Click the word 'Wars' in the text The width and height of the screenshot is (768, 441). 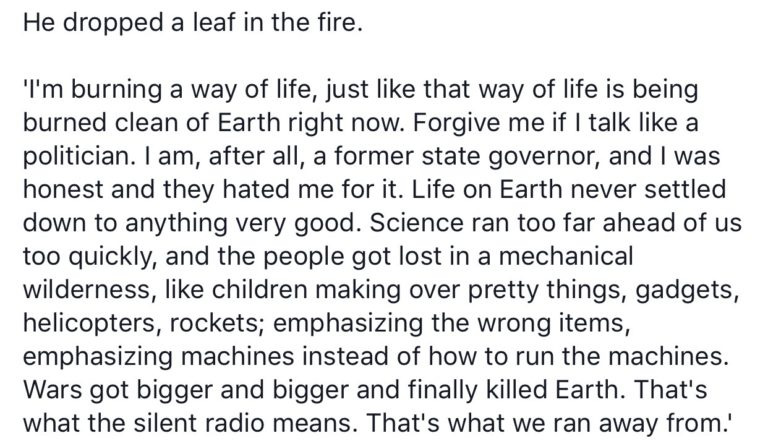[x=51, y=389]
